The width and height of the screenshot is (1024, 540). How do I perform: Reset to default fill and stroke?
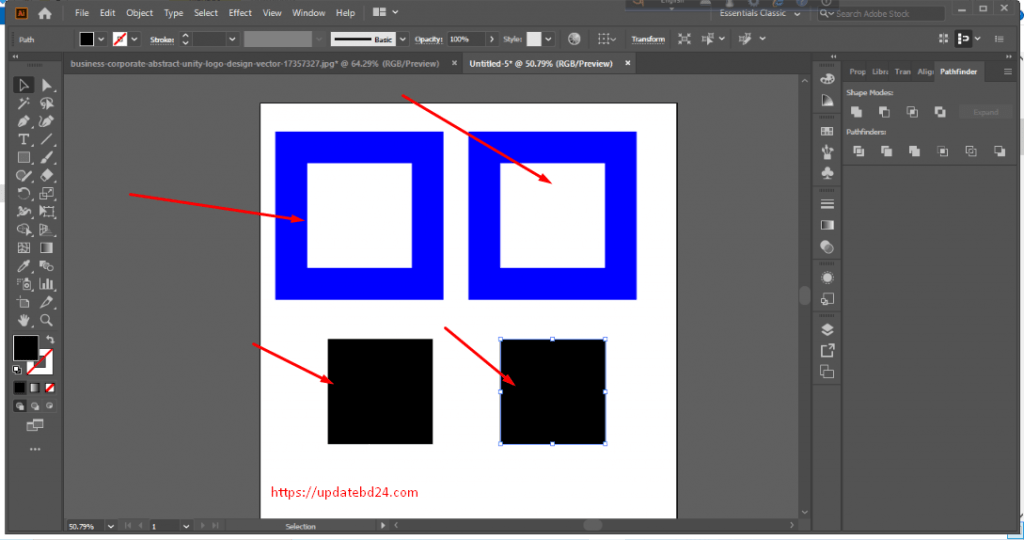[x=17, y=369]
